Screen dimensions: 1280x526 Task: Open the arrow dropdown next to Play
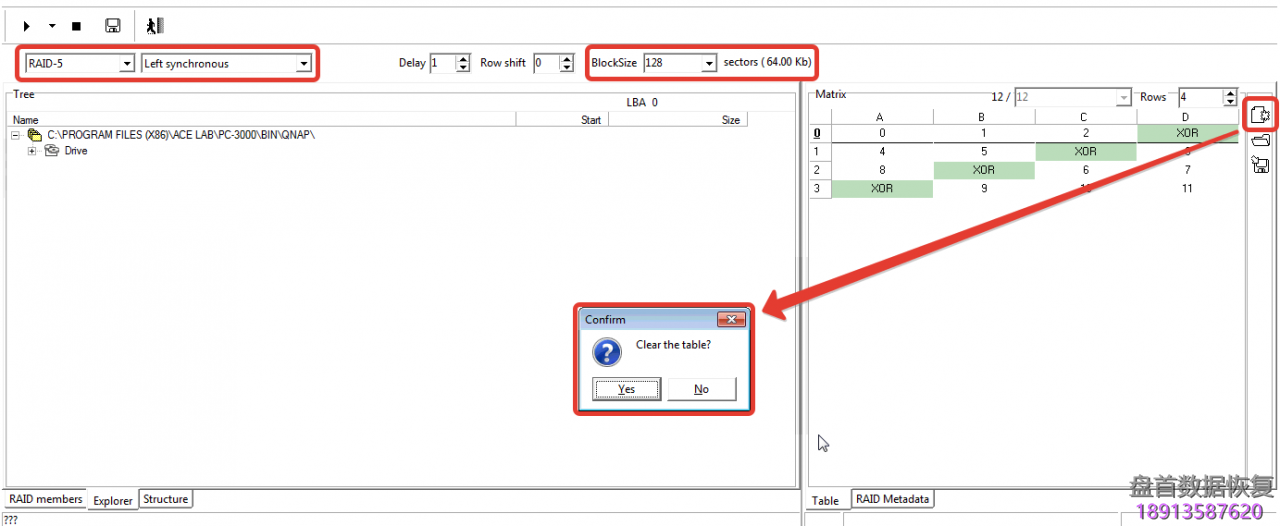click(x=52, y=26)
